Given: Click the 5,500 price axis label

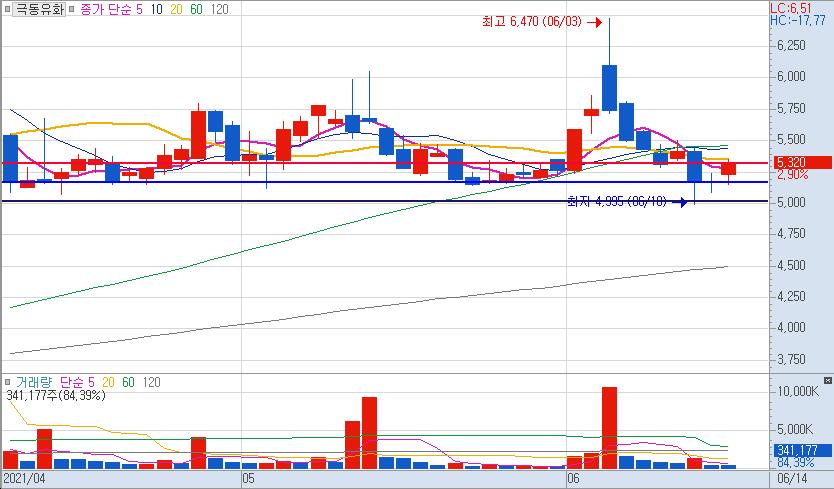Looking at the screenshot, I should (x=791, y=140).
